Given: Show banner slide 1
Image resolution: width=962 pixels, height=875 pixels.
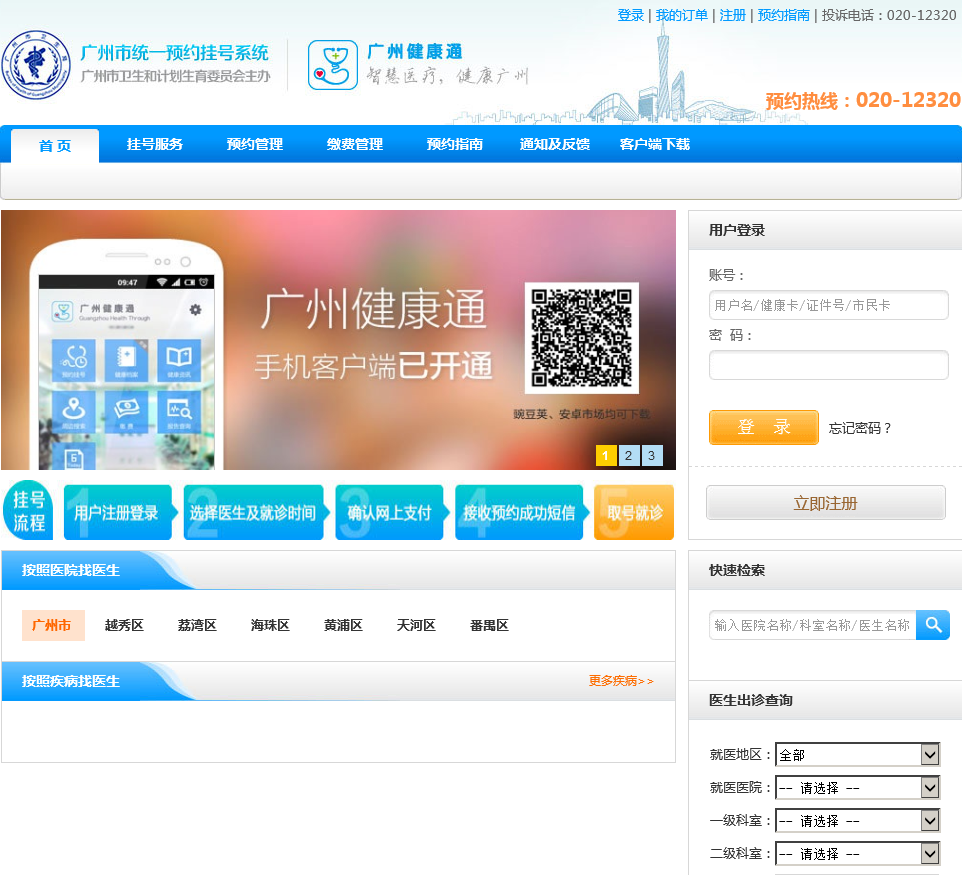Looking at the screenshot, I should tap(606, 455).
